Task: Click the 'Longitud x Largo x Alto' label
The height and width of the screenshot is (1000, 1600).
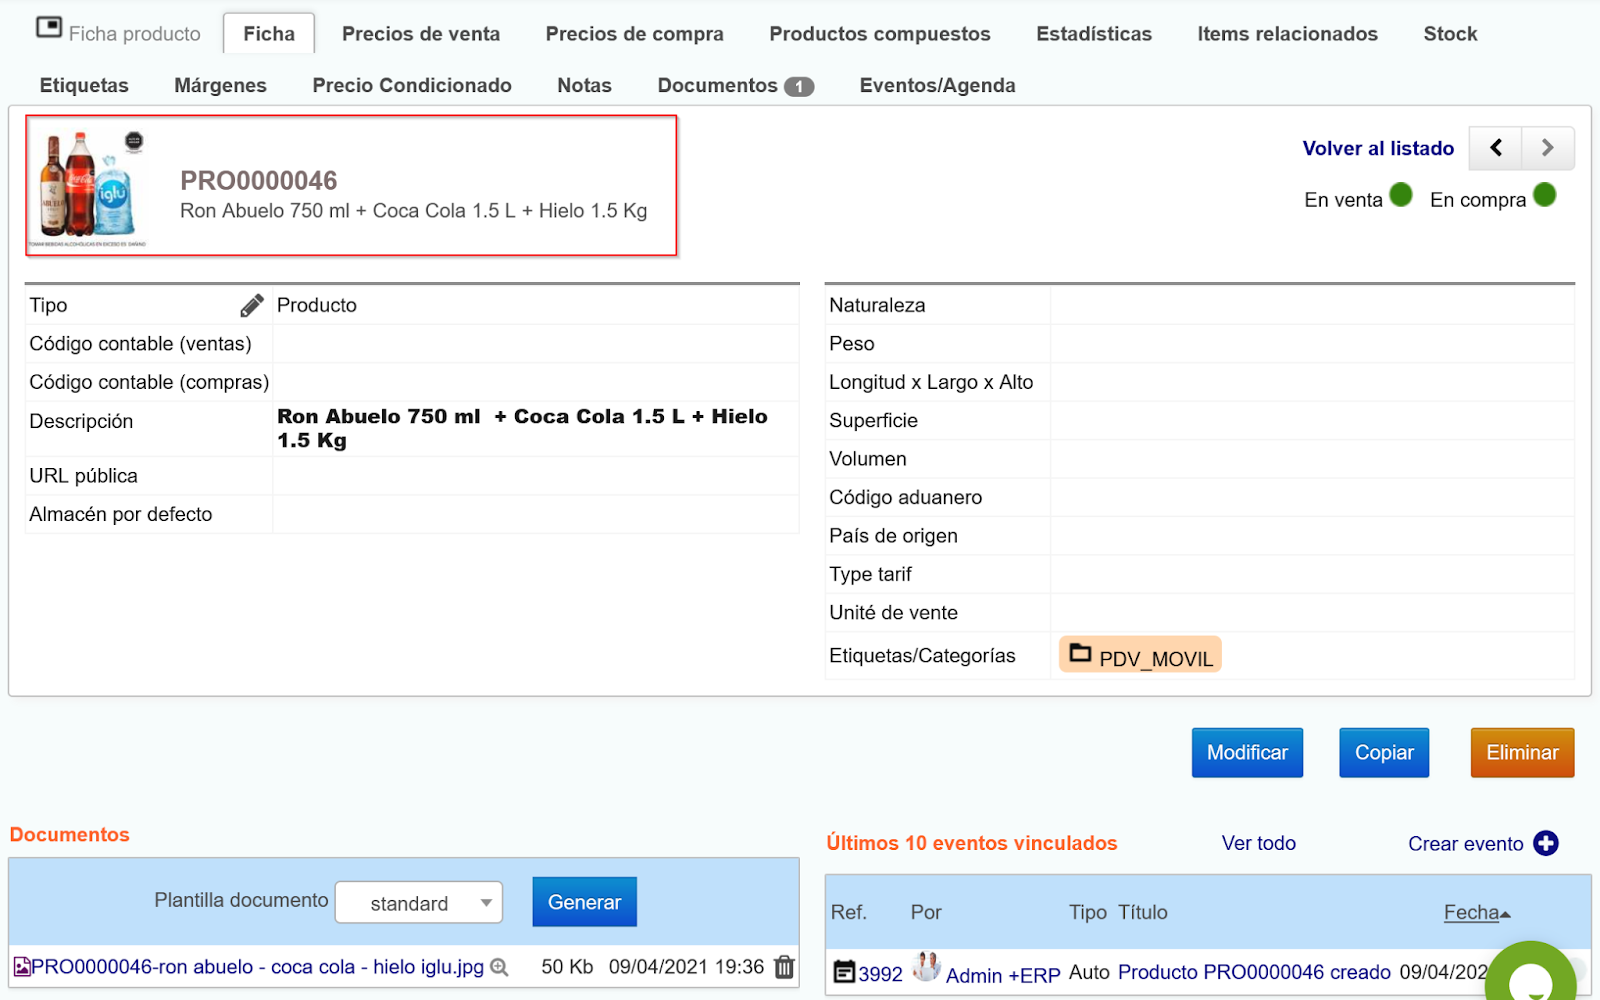Action: (x=931, y=382)
